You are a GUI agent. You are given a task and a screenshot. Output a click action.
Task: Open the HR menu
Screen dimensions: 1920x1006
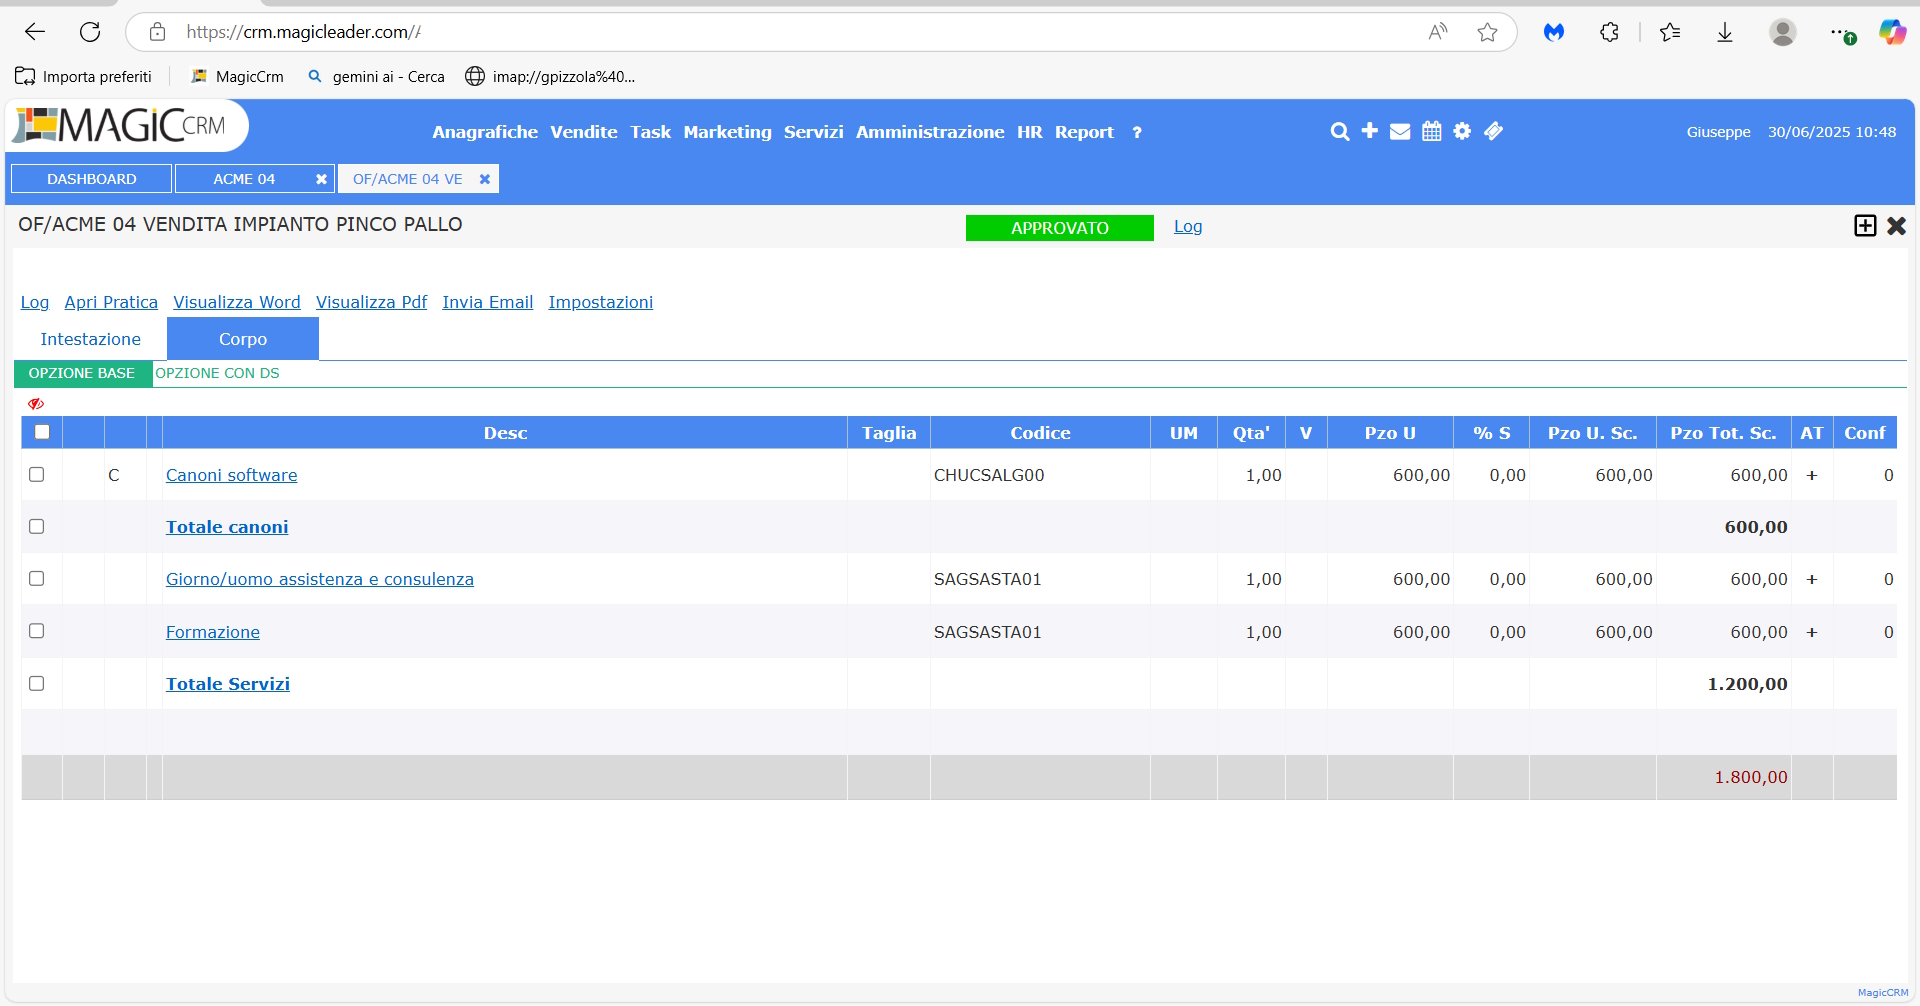[x=1030, y=132]
